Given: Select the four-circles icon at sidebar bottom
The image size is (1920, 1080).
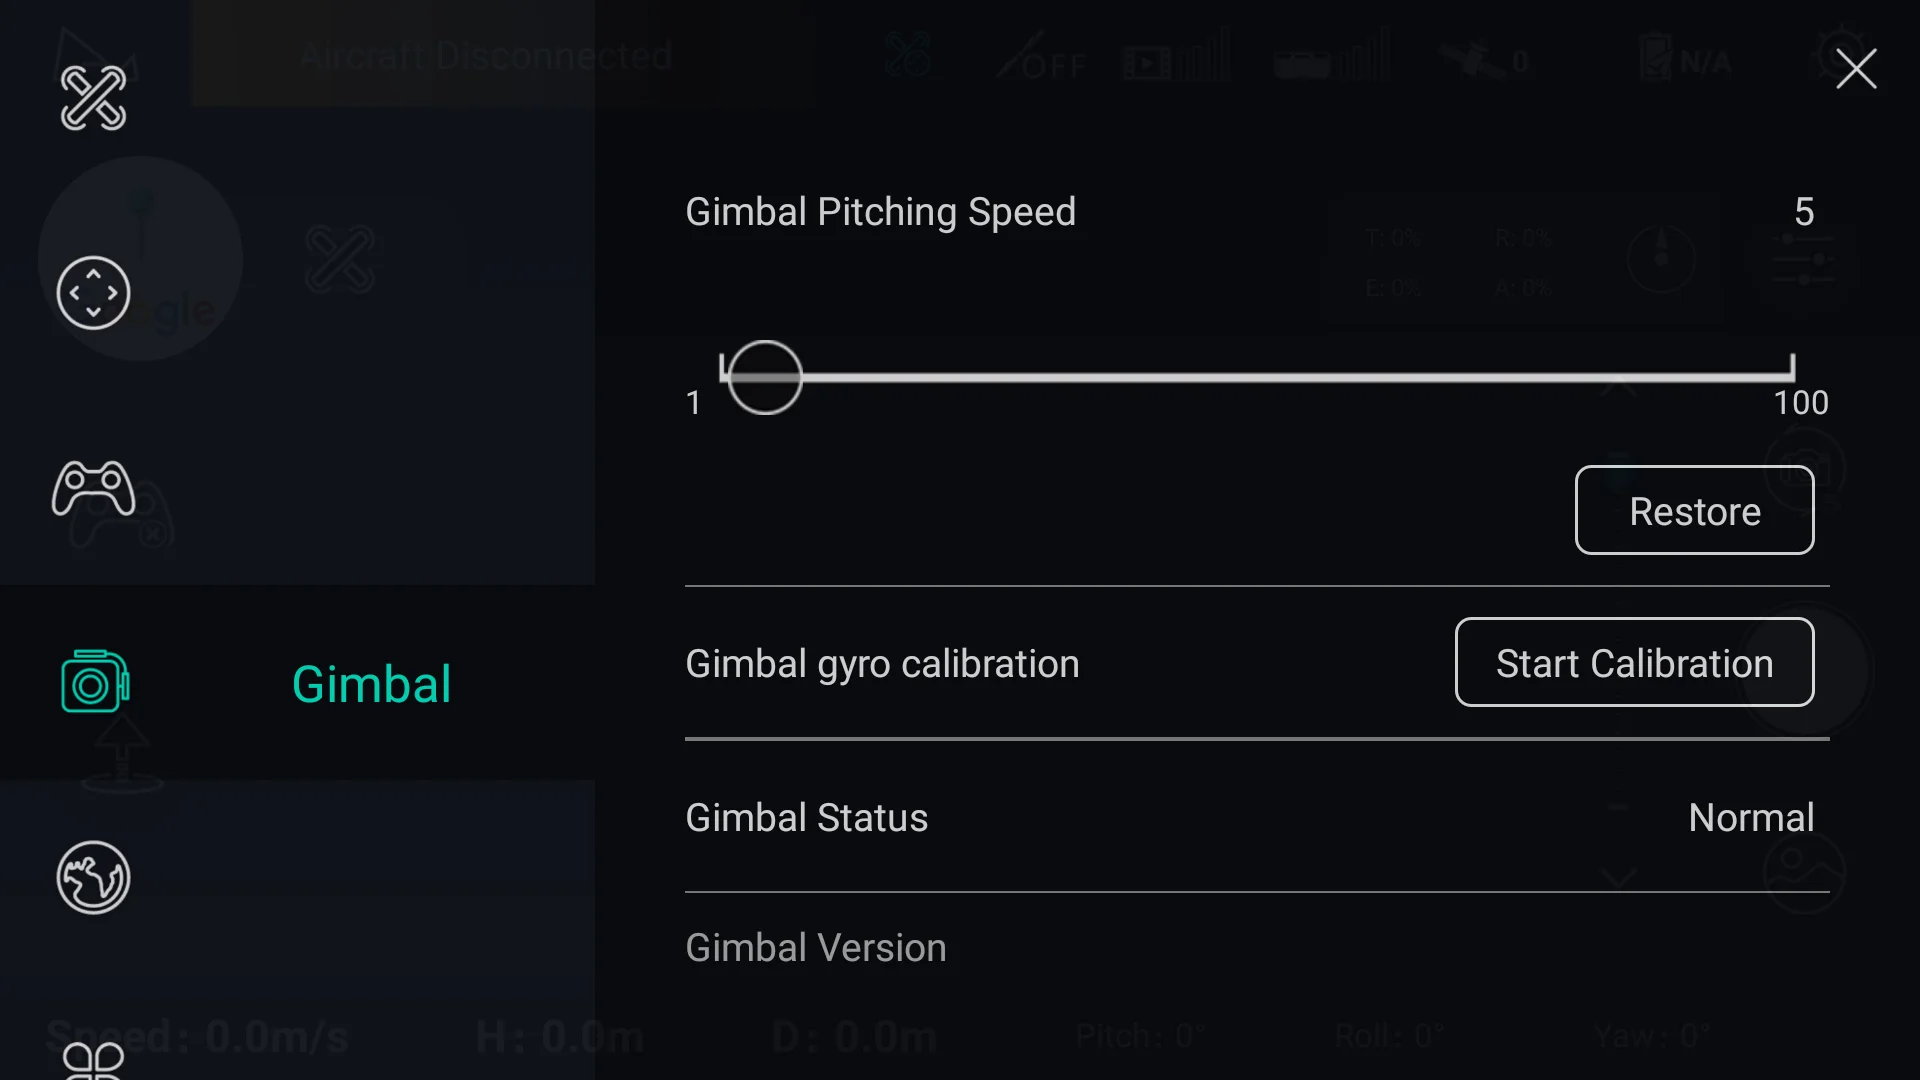Looking at the screenshot, I should point(93,1060).
